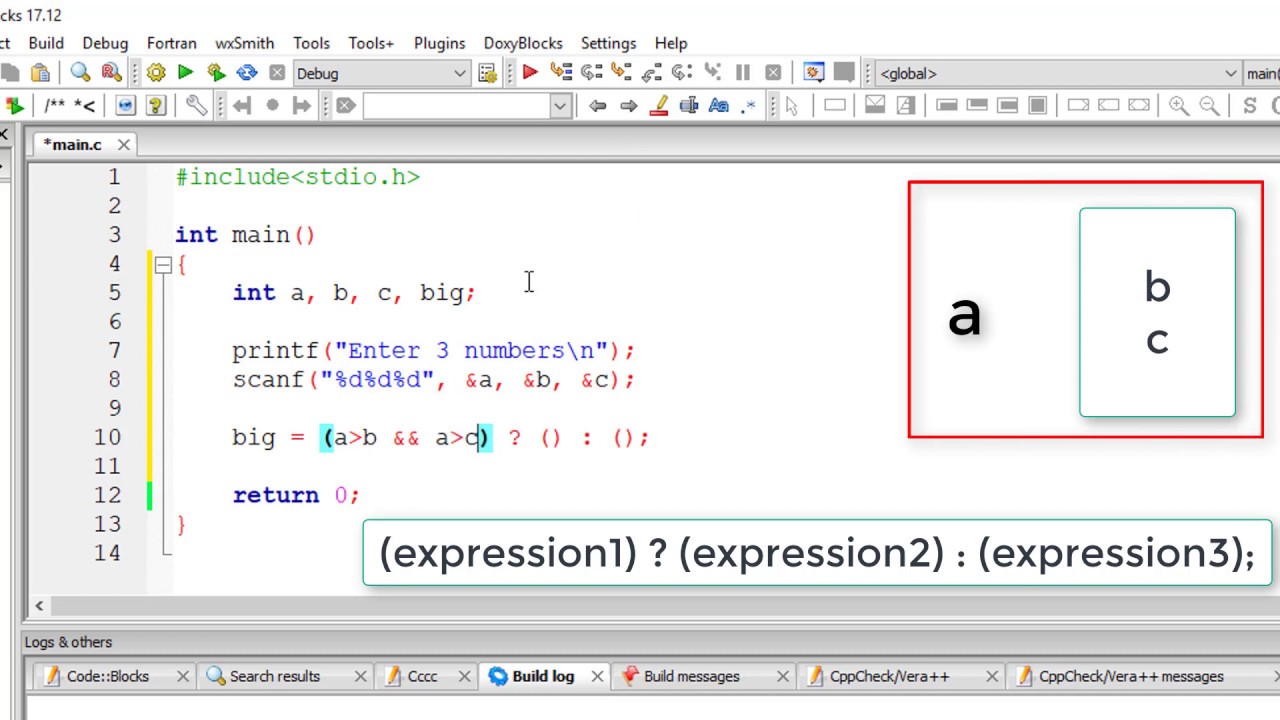This screenshot has width=1280, height=720.
Task: Run program with the green play icon
Action: point(185,73)
